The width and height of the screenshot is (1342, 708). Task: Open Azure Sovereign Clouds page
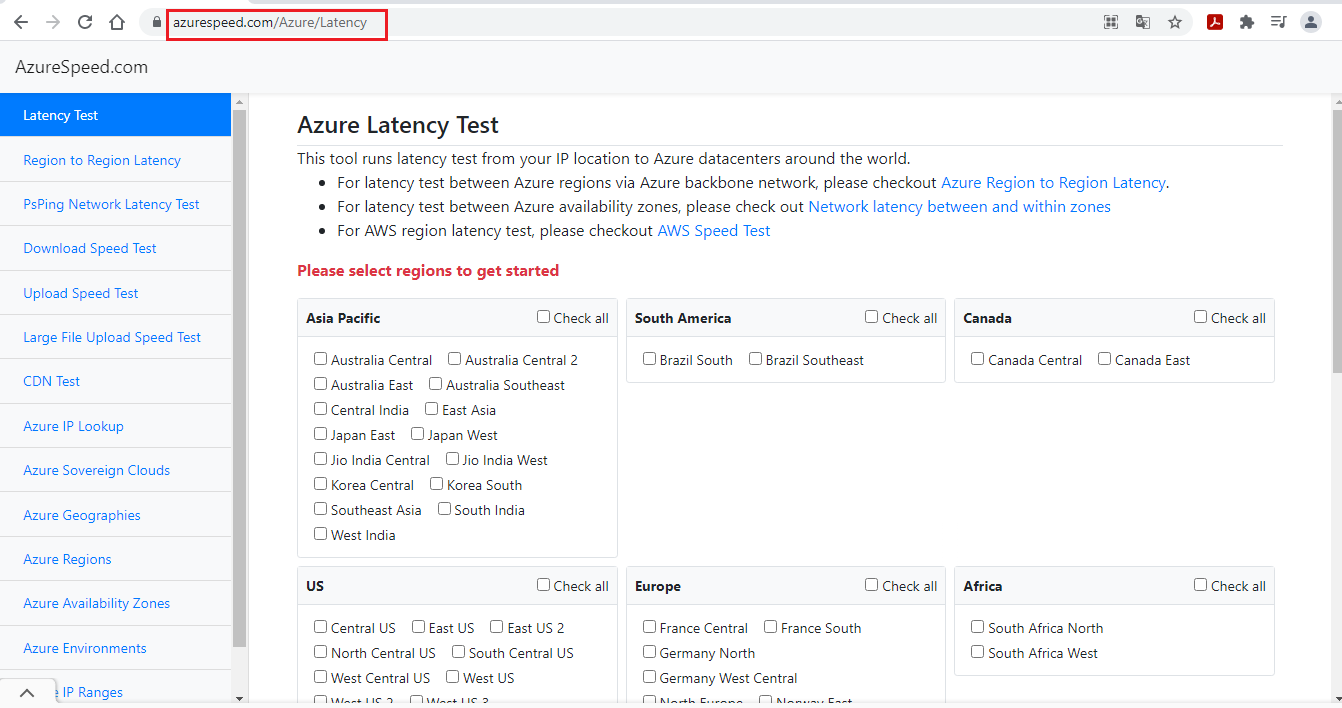coord(116,470)
